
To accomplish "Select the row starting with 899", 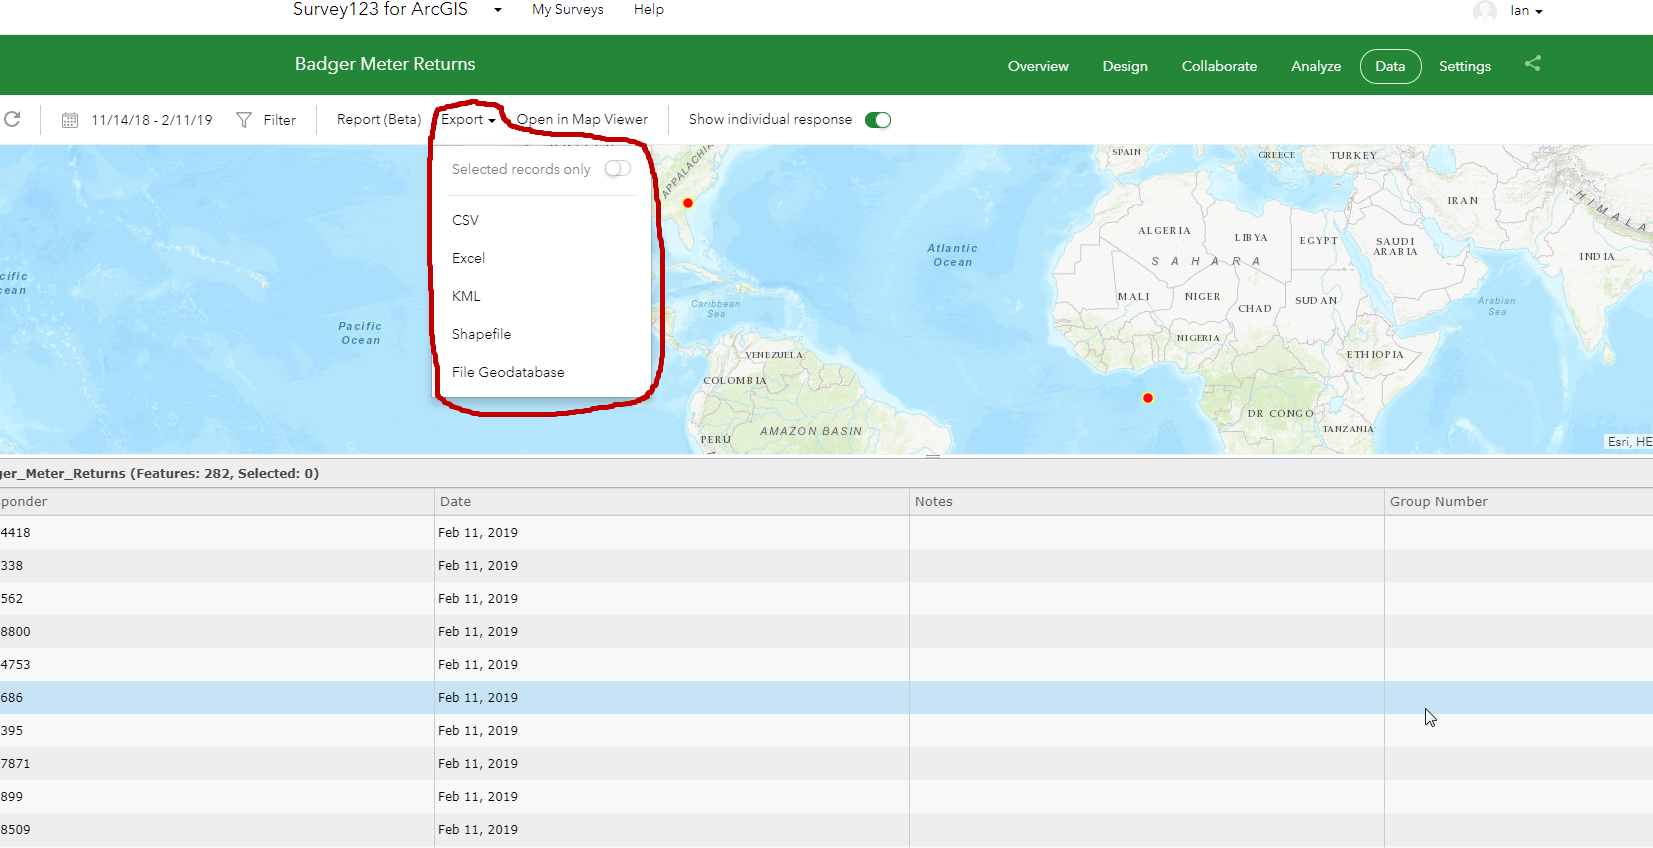I will pyautogui.click(x=826, y=797).
